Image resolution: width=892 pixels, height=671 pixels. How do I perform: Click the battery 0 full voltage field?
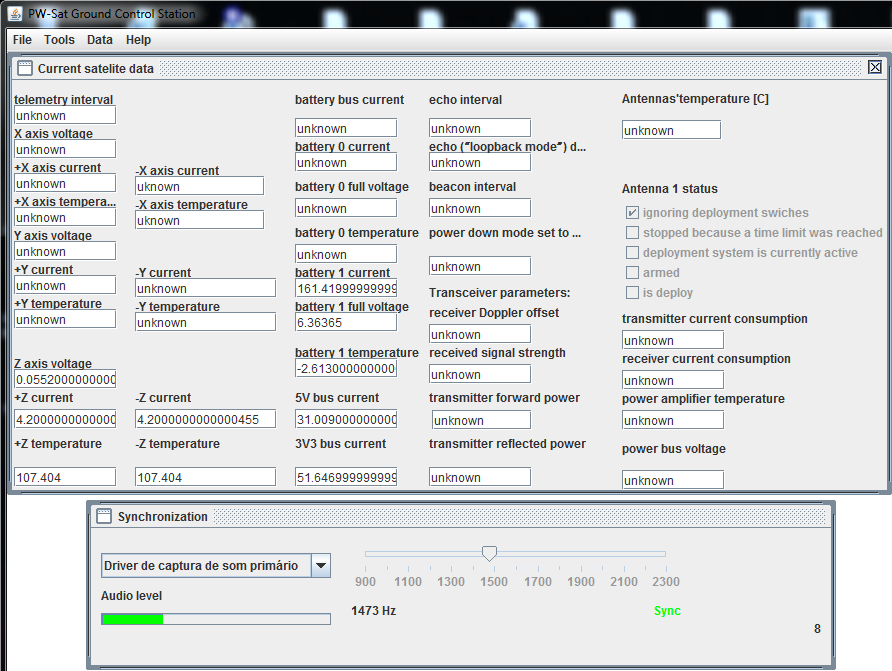[346, 209]
